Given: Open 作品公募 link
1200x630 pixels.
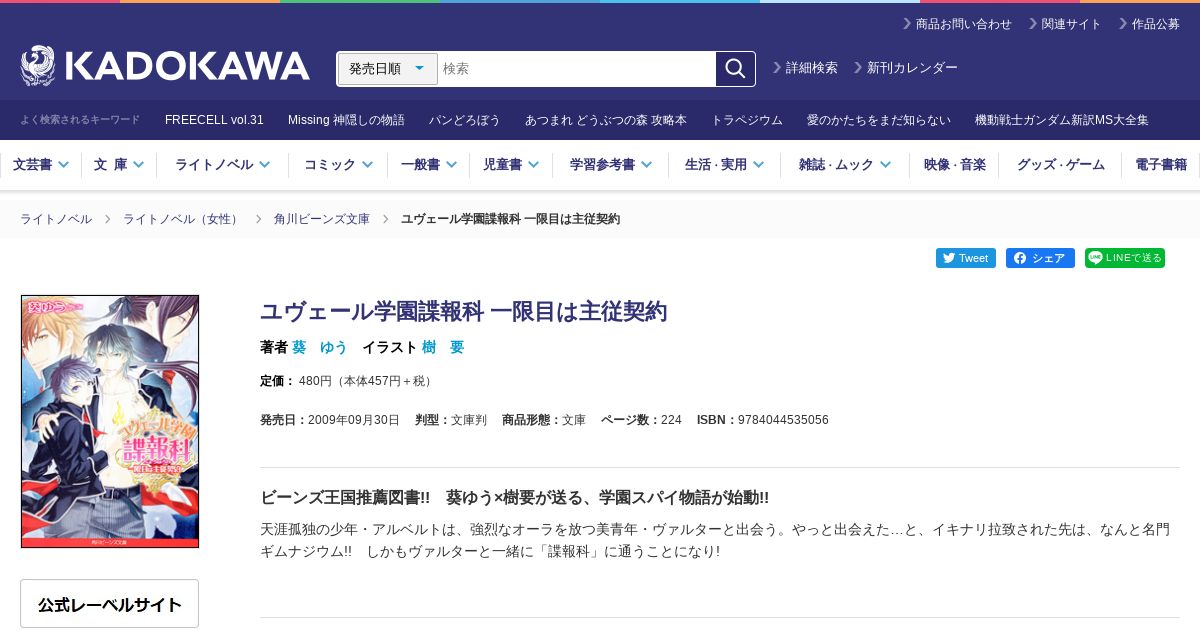Looking at the screenshot, I should pyautogui.click(x=1149, y=24).
